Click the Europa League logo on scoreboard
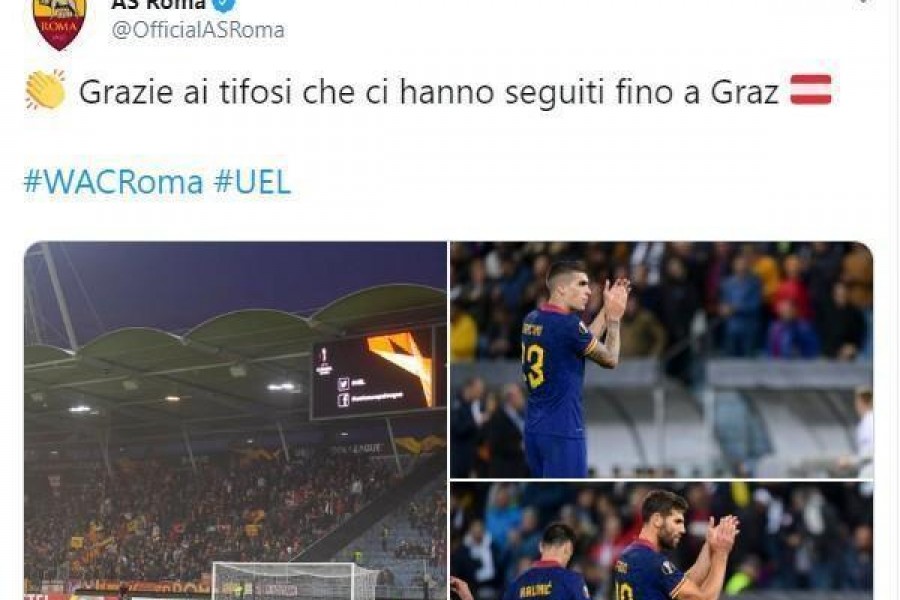Viewport: 900px width, 600px height. click(x=324, y=361)
